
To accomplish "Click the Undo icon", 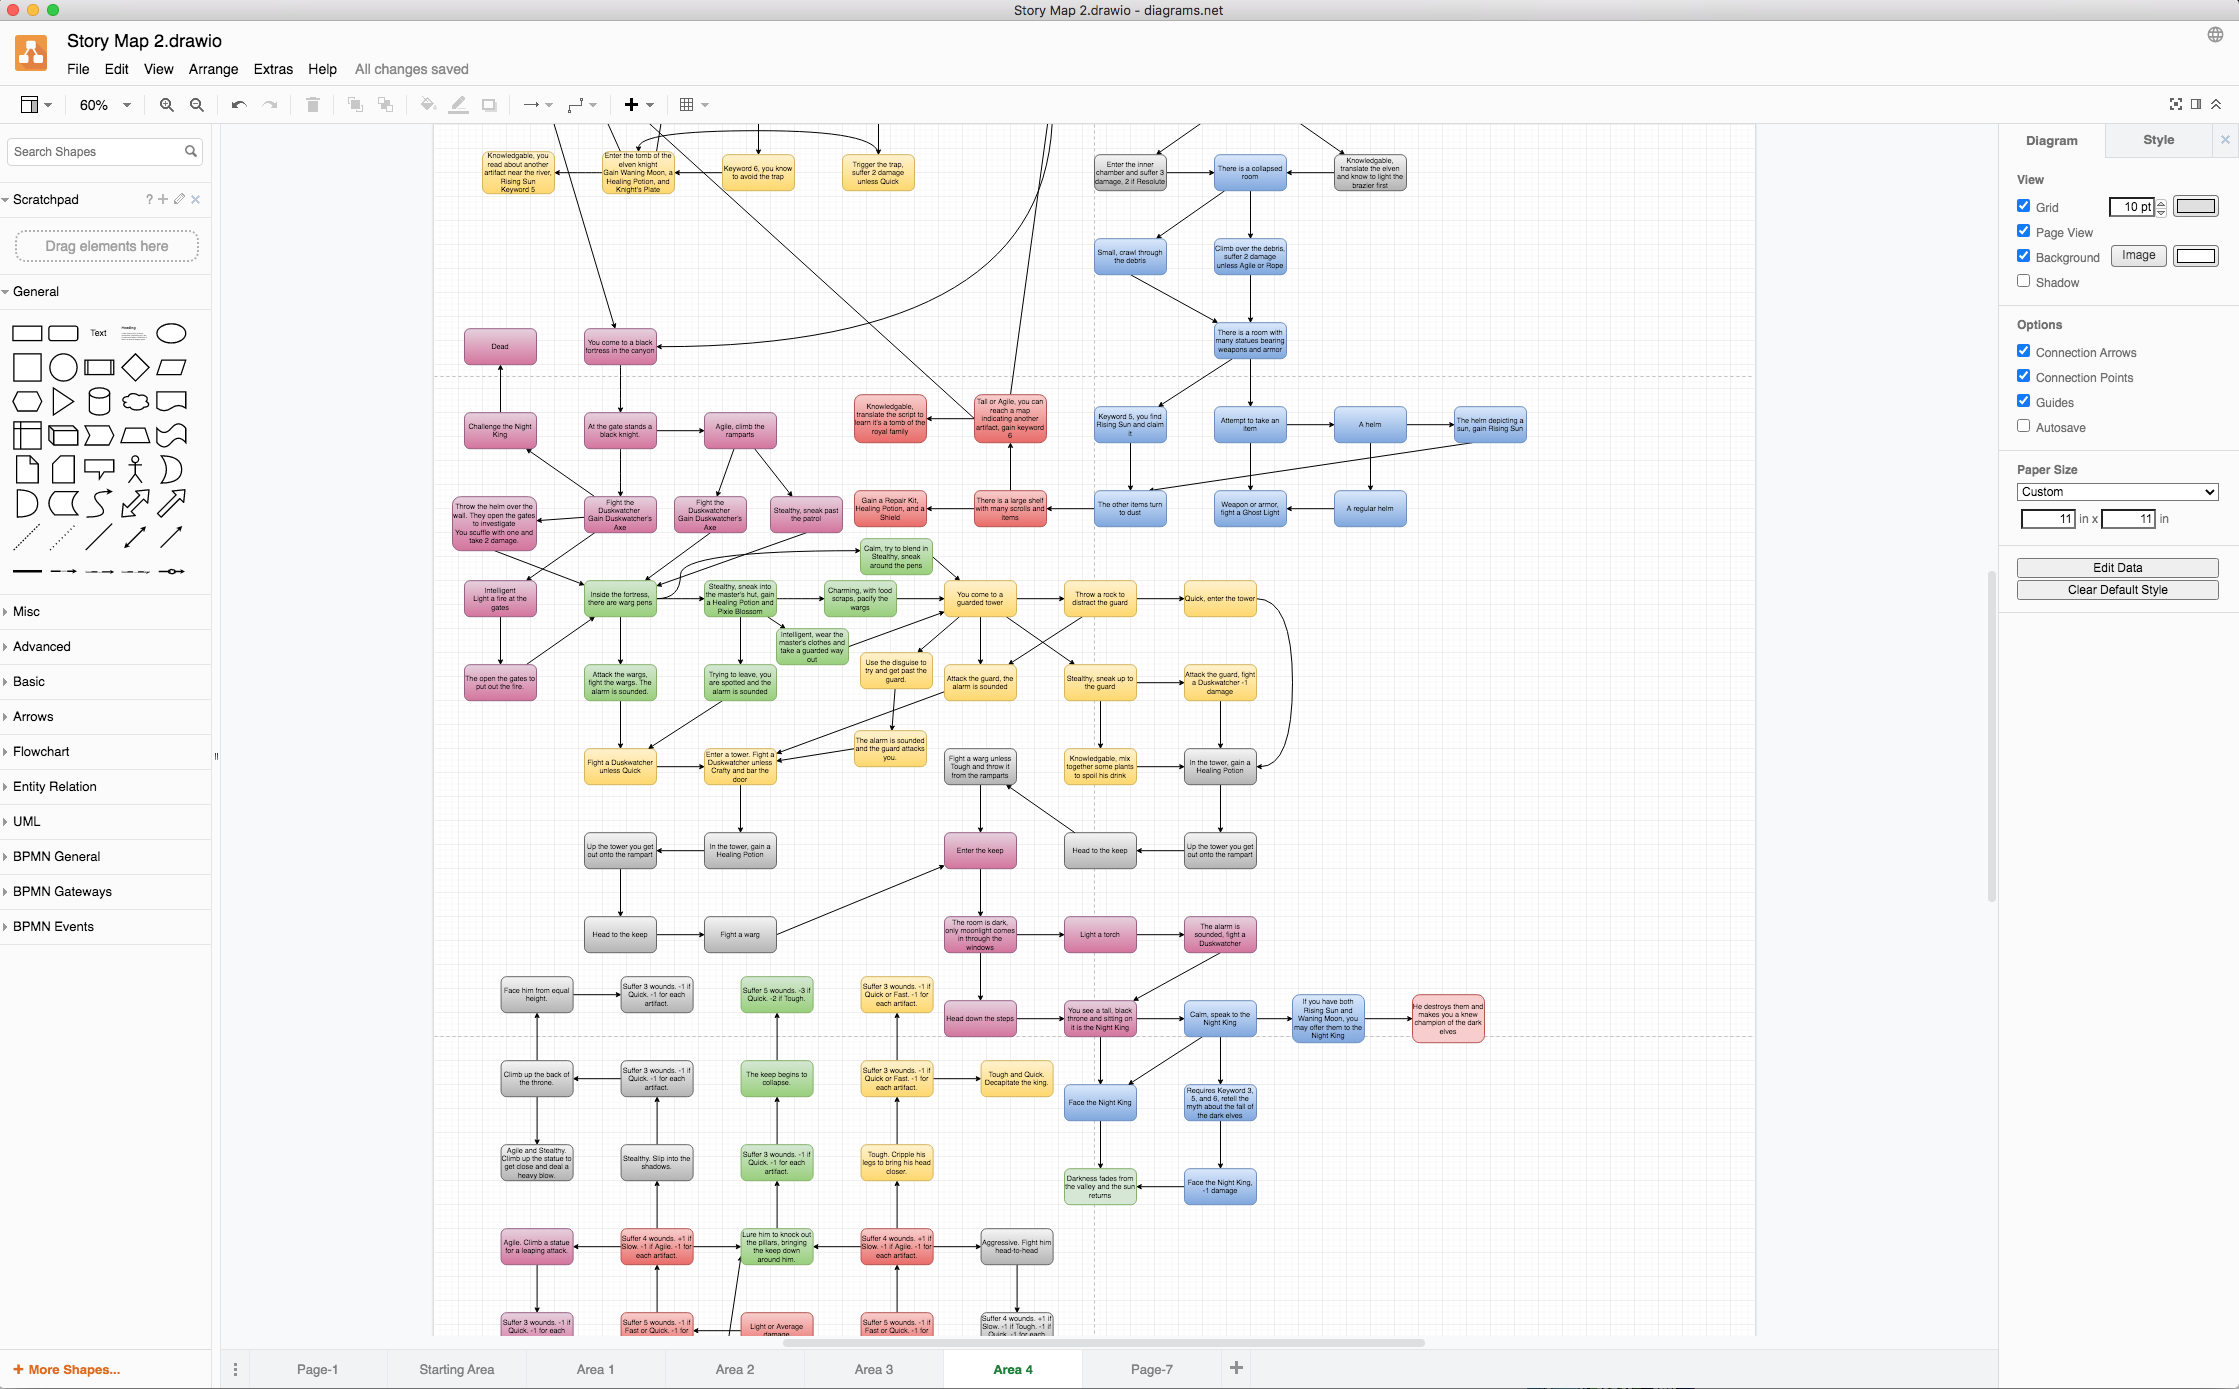I will point(239,104).
